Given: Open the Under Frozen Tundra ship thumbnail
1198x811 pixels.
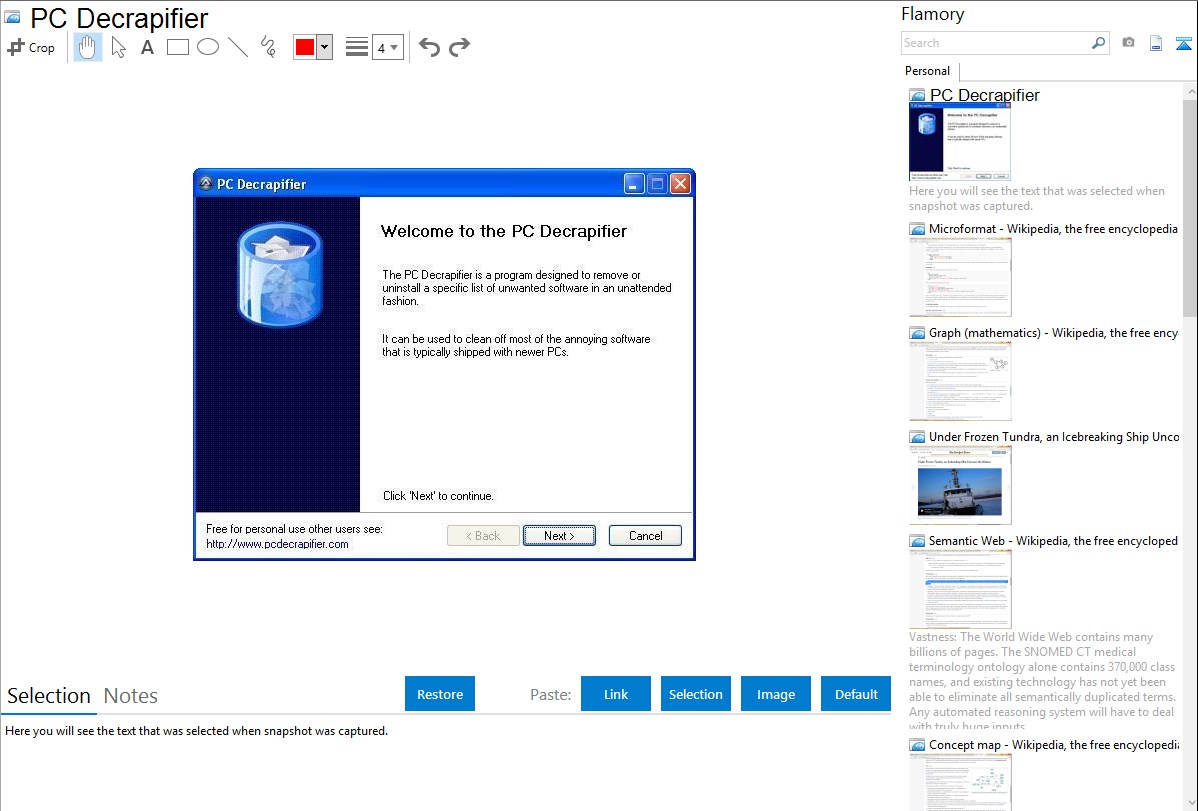Looking at the screenshot, I should 960,485.
